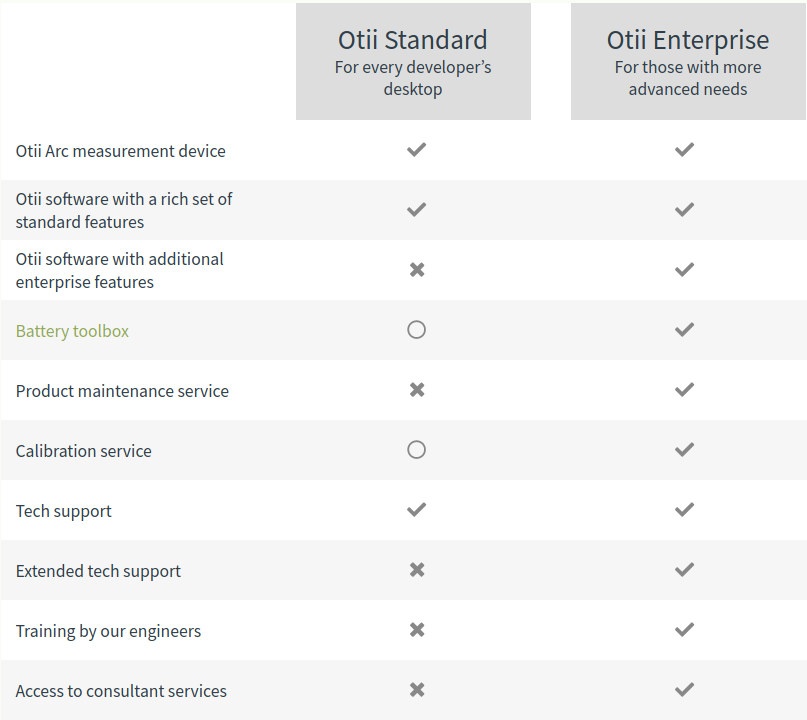Screen dimensions: 807x720
Task: Click Standard cross for Access to consultant services
Action: (417, 690)
